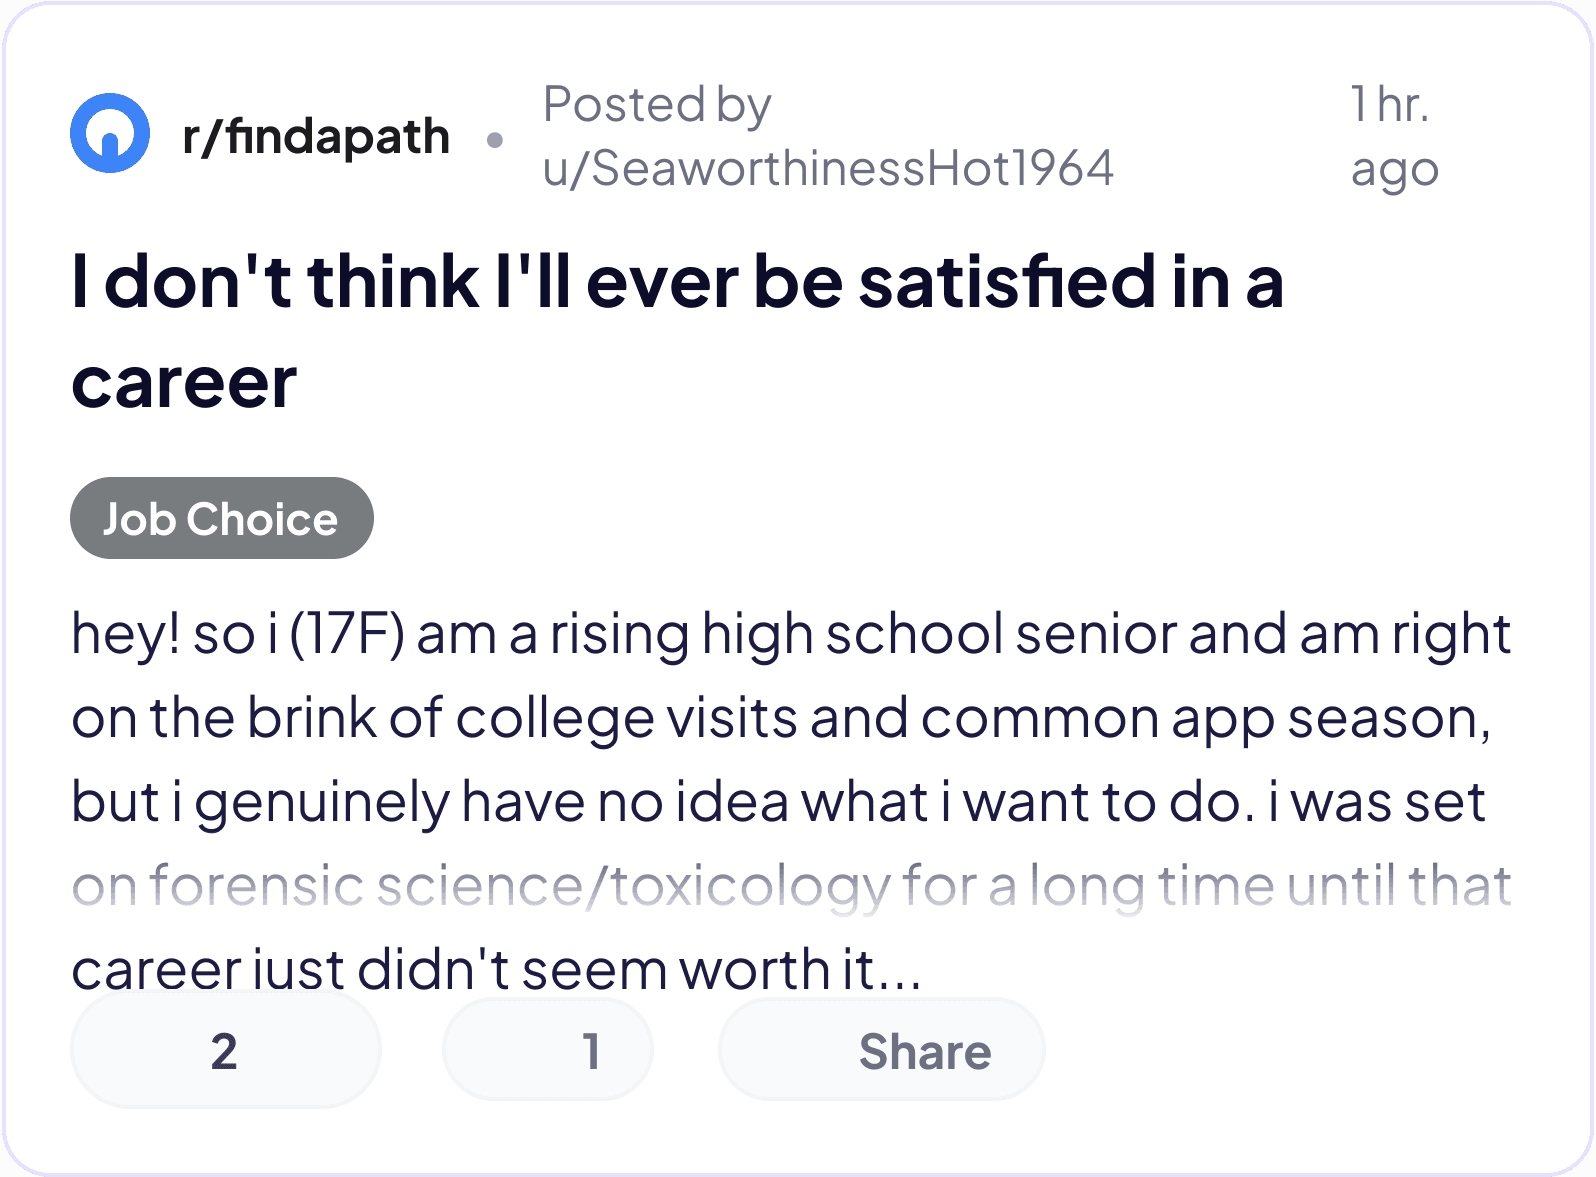Click the dot separator after the subreddit name
Image resolution: width=1596 pixels, height=1177 pixels.
494,139
